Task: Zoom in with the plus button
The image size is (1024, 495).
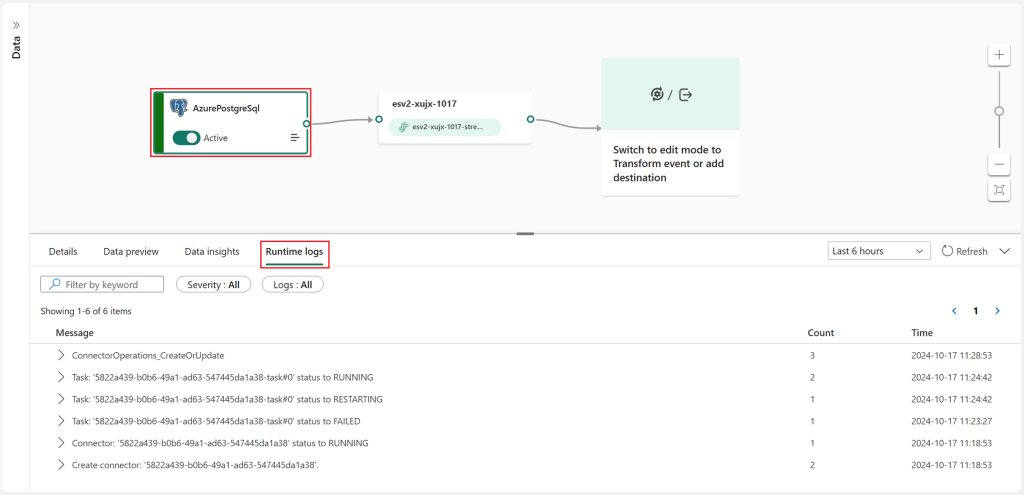Action: tap(999, 55)
